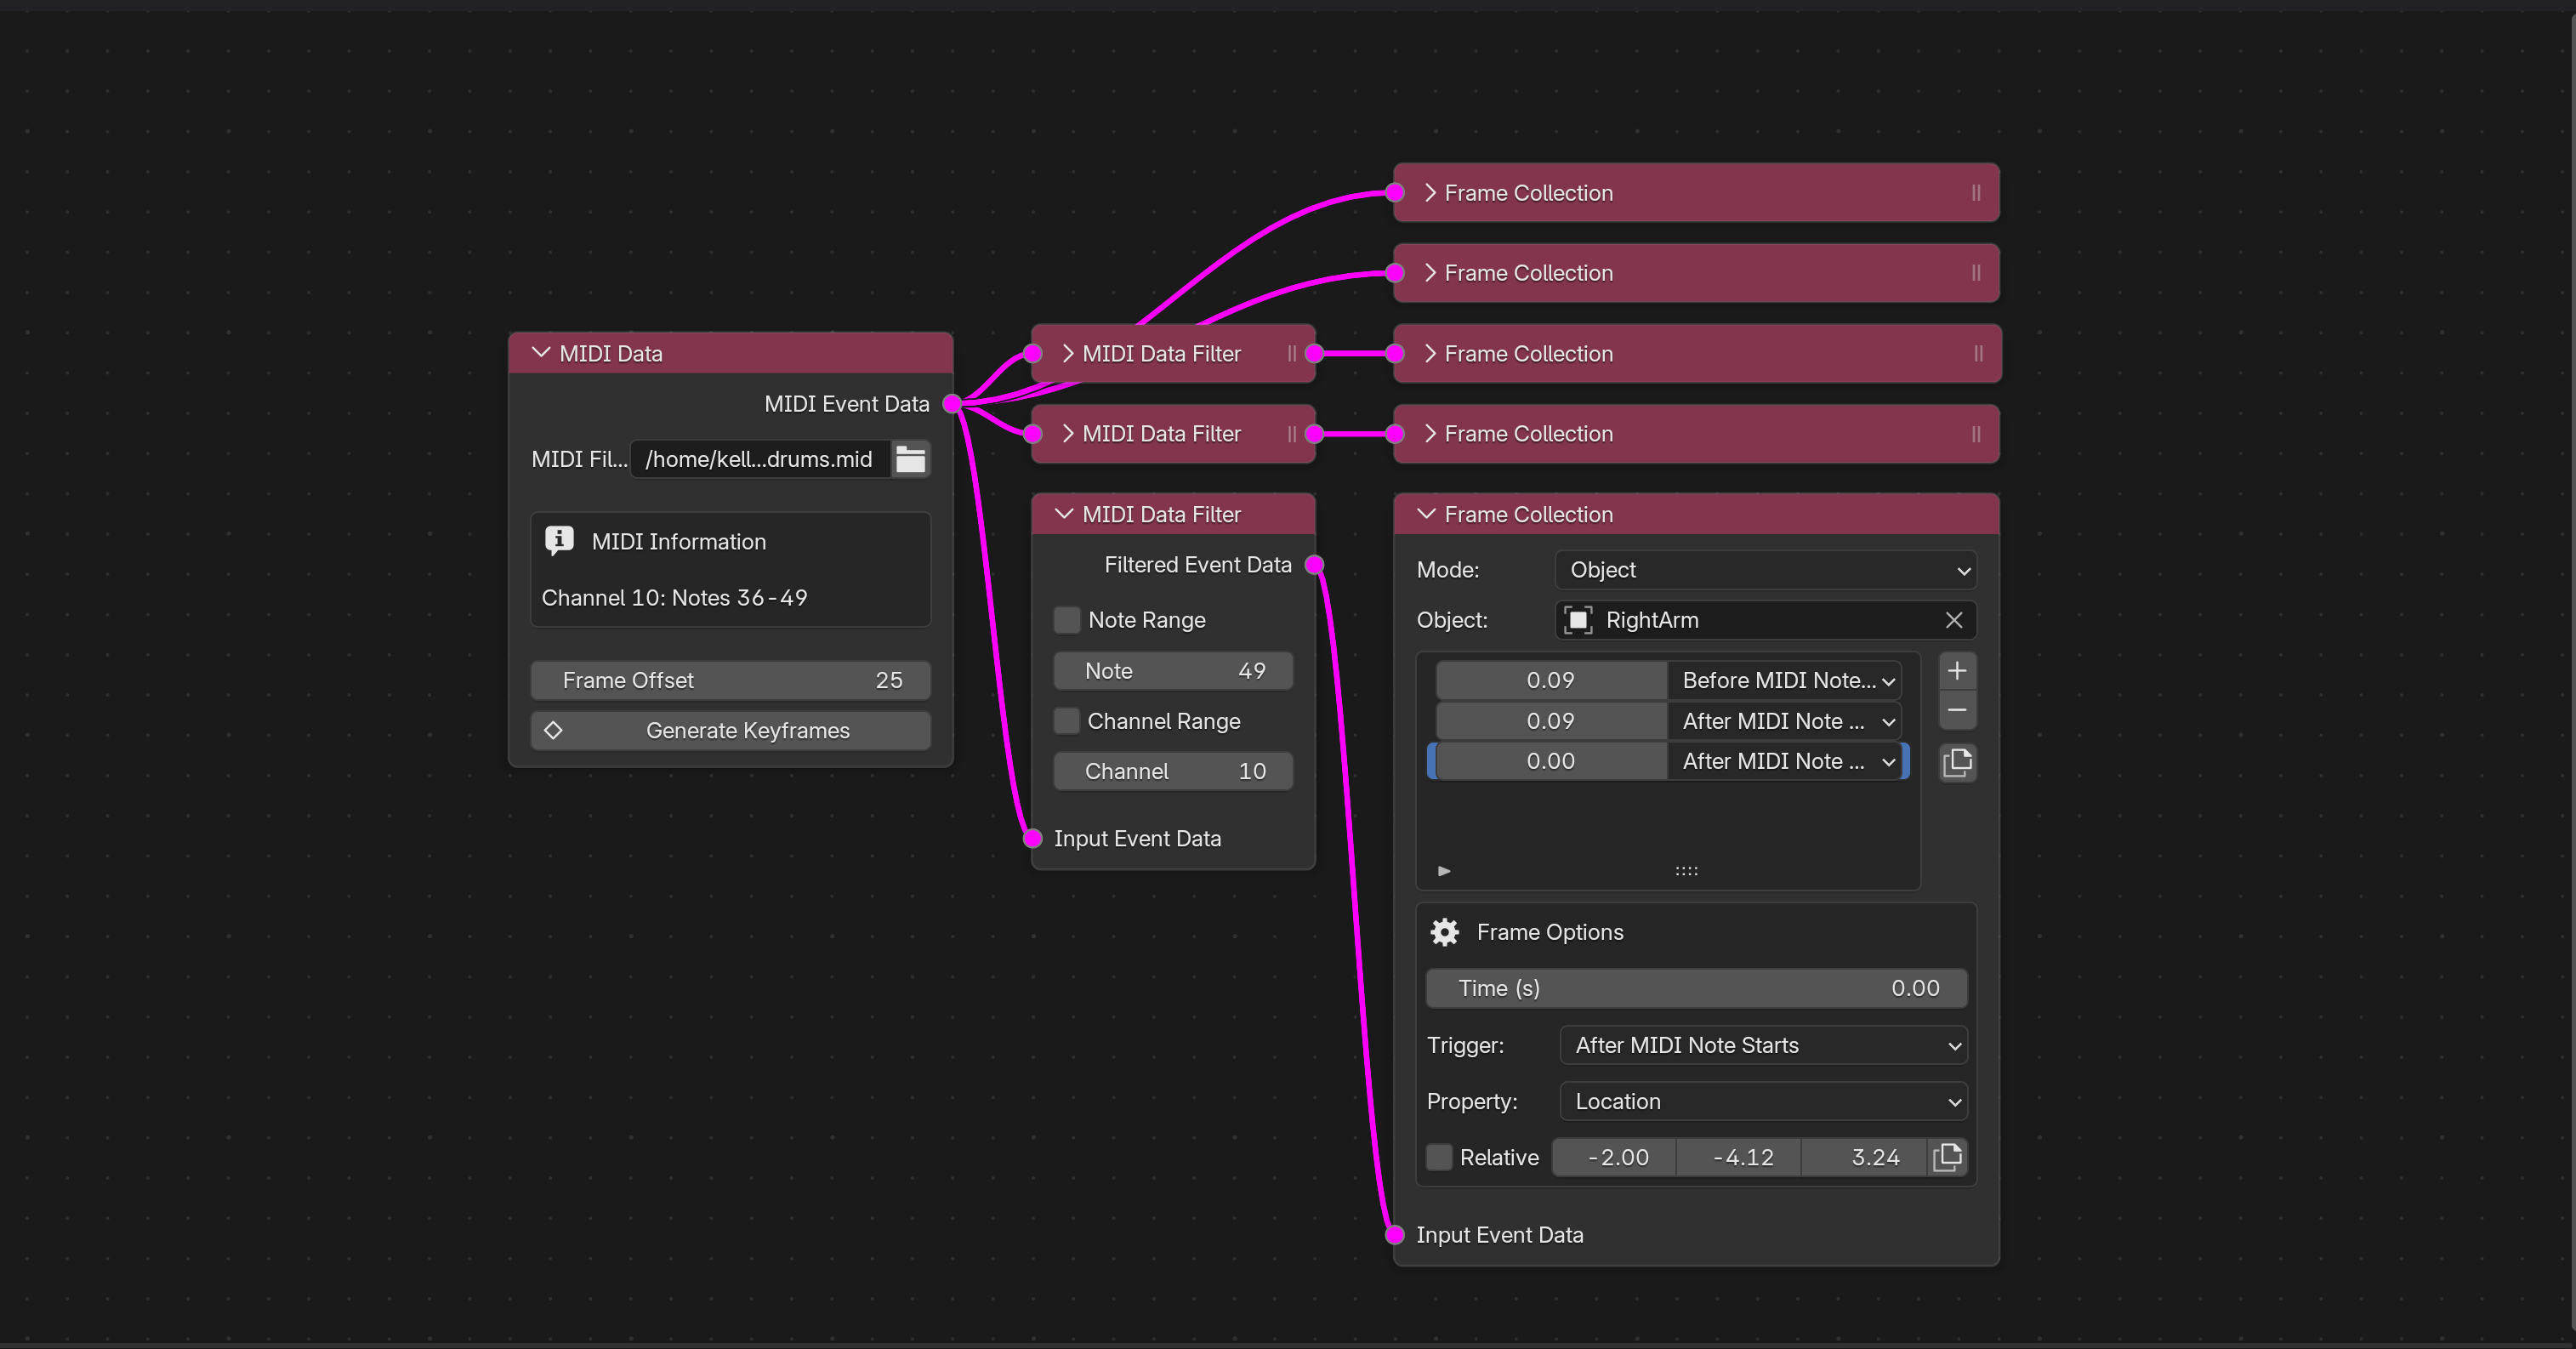
Task: Click the MIDI Data Filter Input Event Data socket
Action: pos(1033,838)
